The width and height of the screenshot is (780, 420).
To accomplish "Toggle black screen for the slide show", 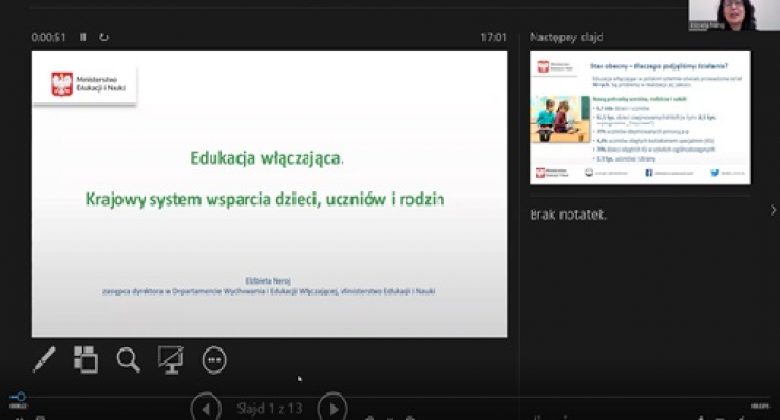I will click(x=171, y=359).
